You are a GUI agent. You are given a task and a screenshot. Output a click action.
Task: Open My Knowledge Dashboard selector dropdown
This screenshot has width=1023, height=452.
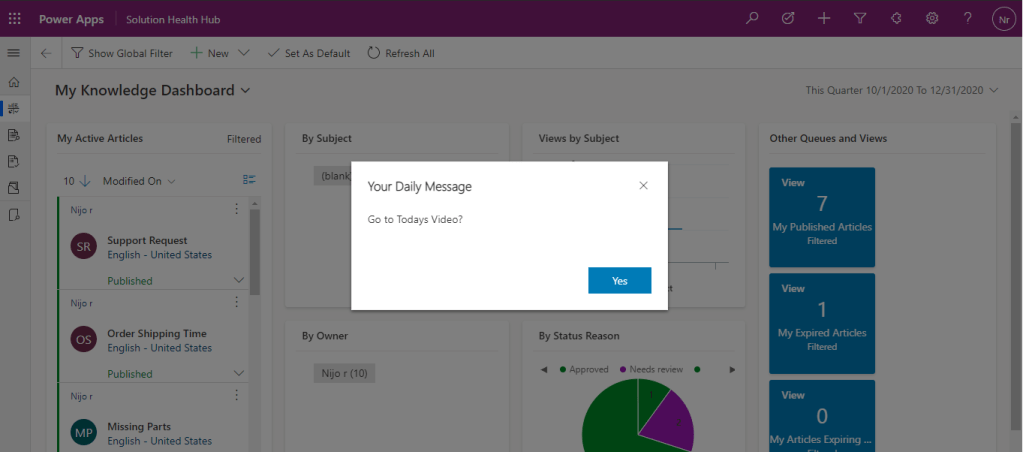[245, 91]
